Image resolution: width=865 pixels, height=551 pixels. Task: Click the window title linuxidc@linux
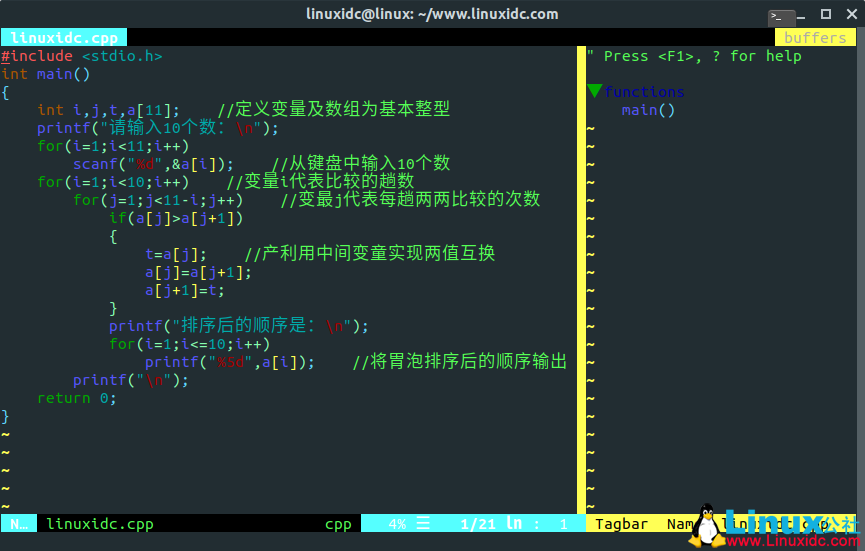[432, 14]
